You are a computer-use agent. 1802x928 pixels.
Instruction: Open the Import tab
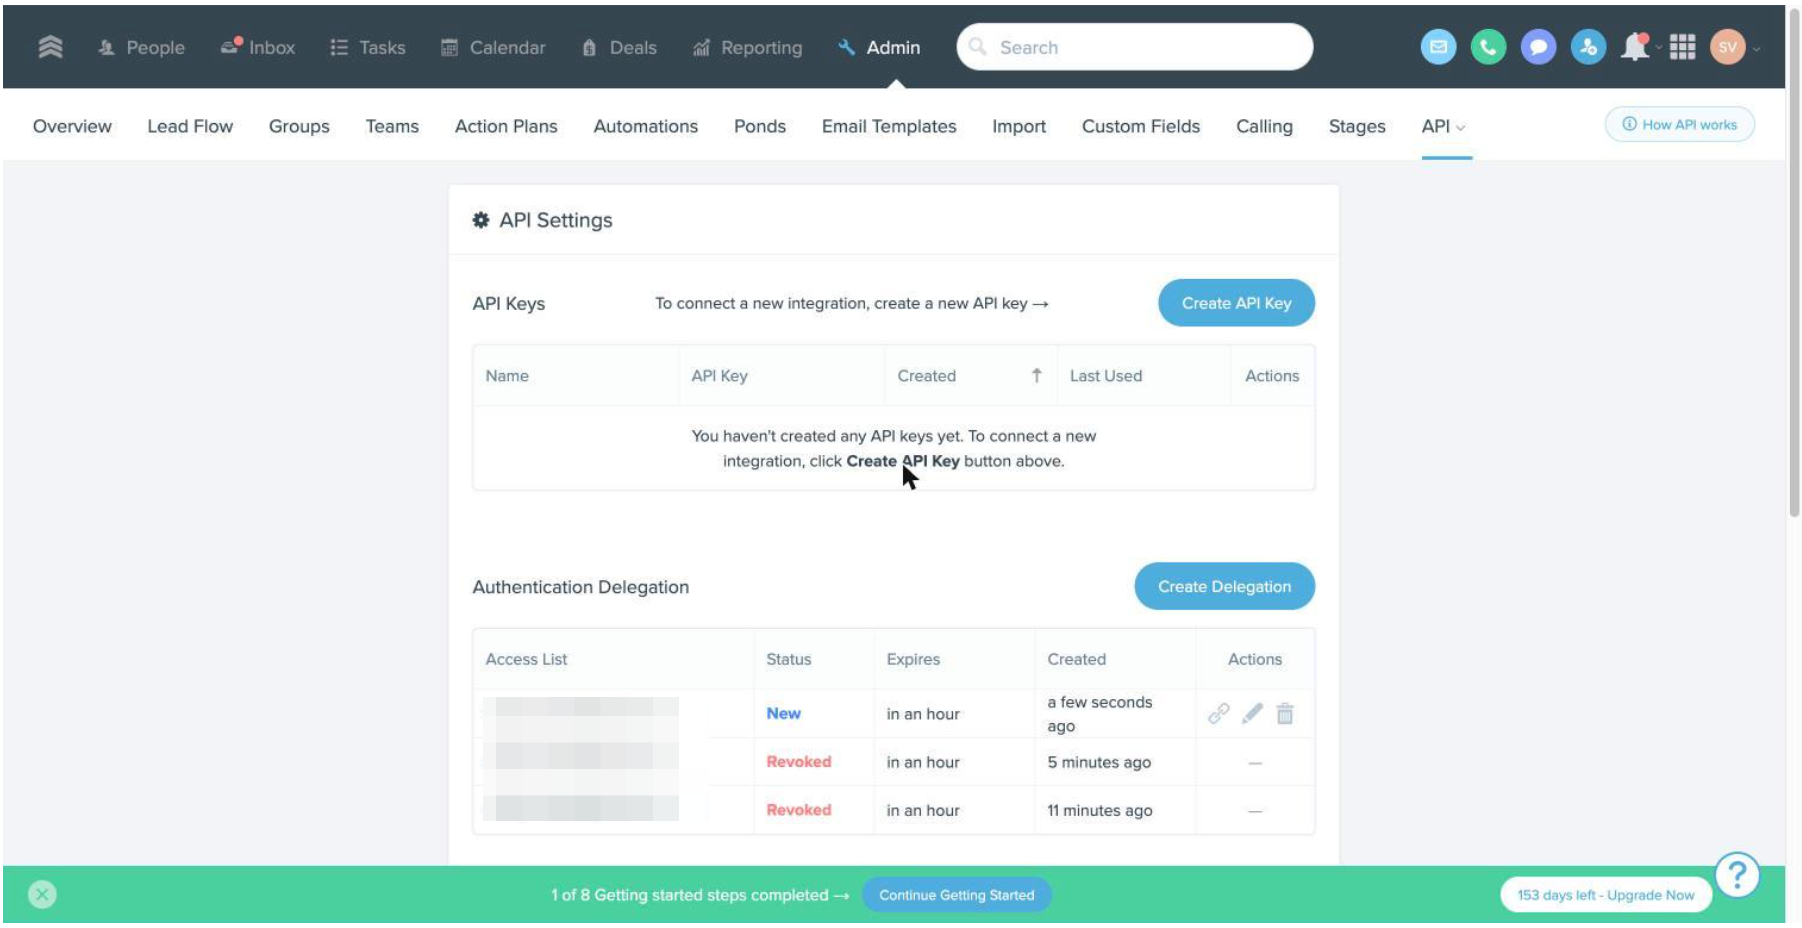pos(1019,126)
